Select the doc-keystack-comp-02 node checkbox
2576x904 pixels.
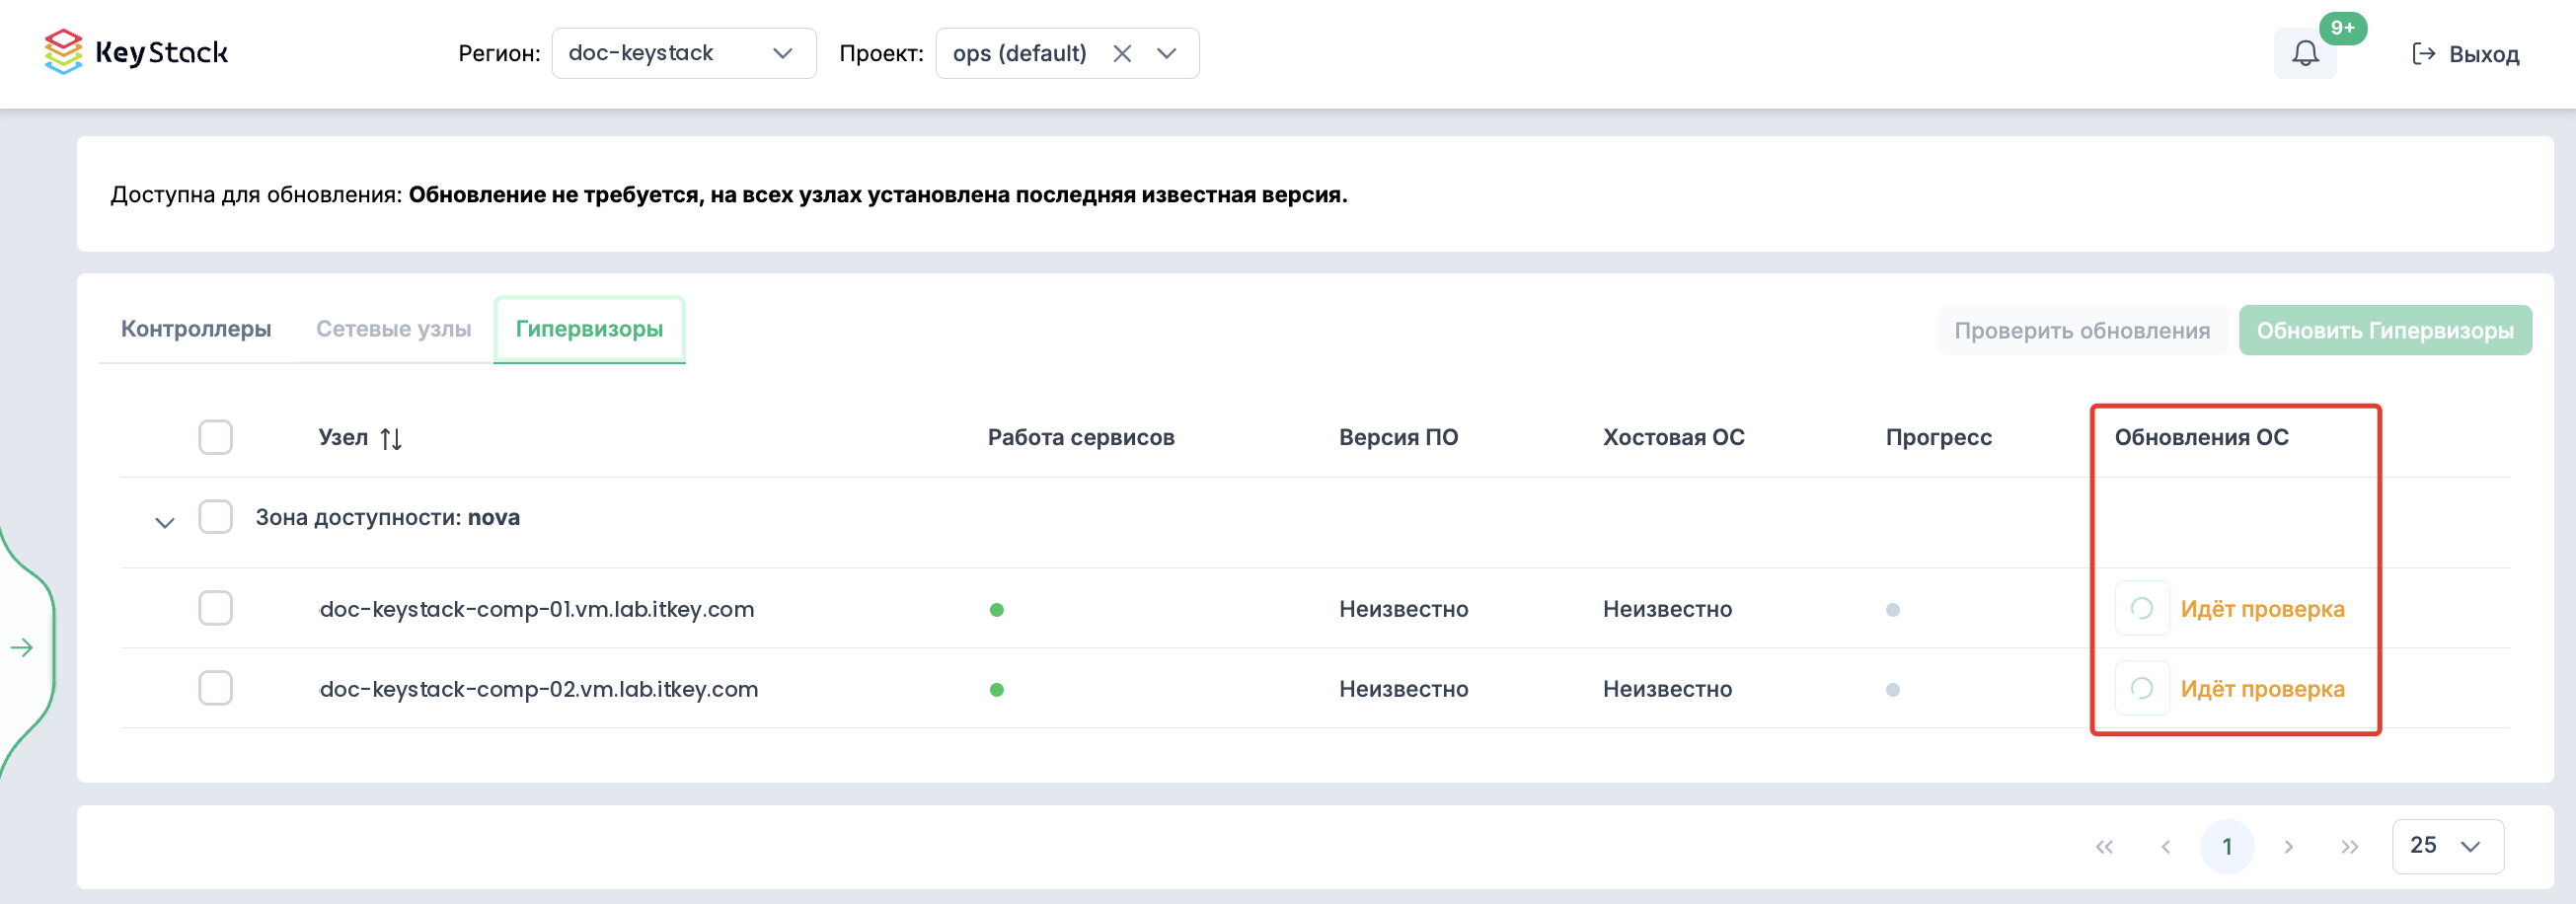[x=215, y=688]
